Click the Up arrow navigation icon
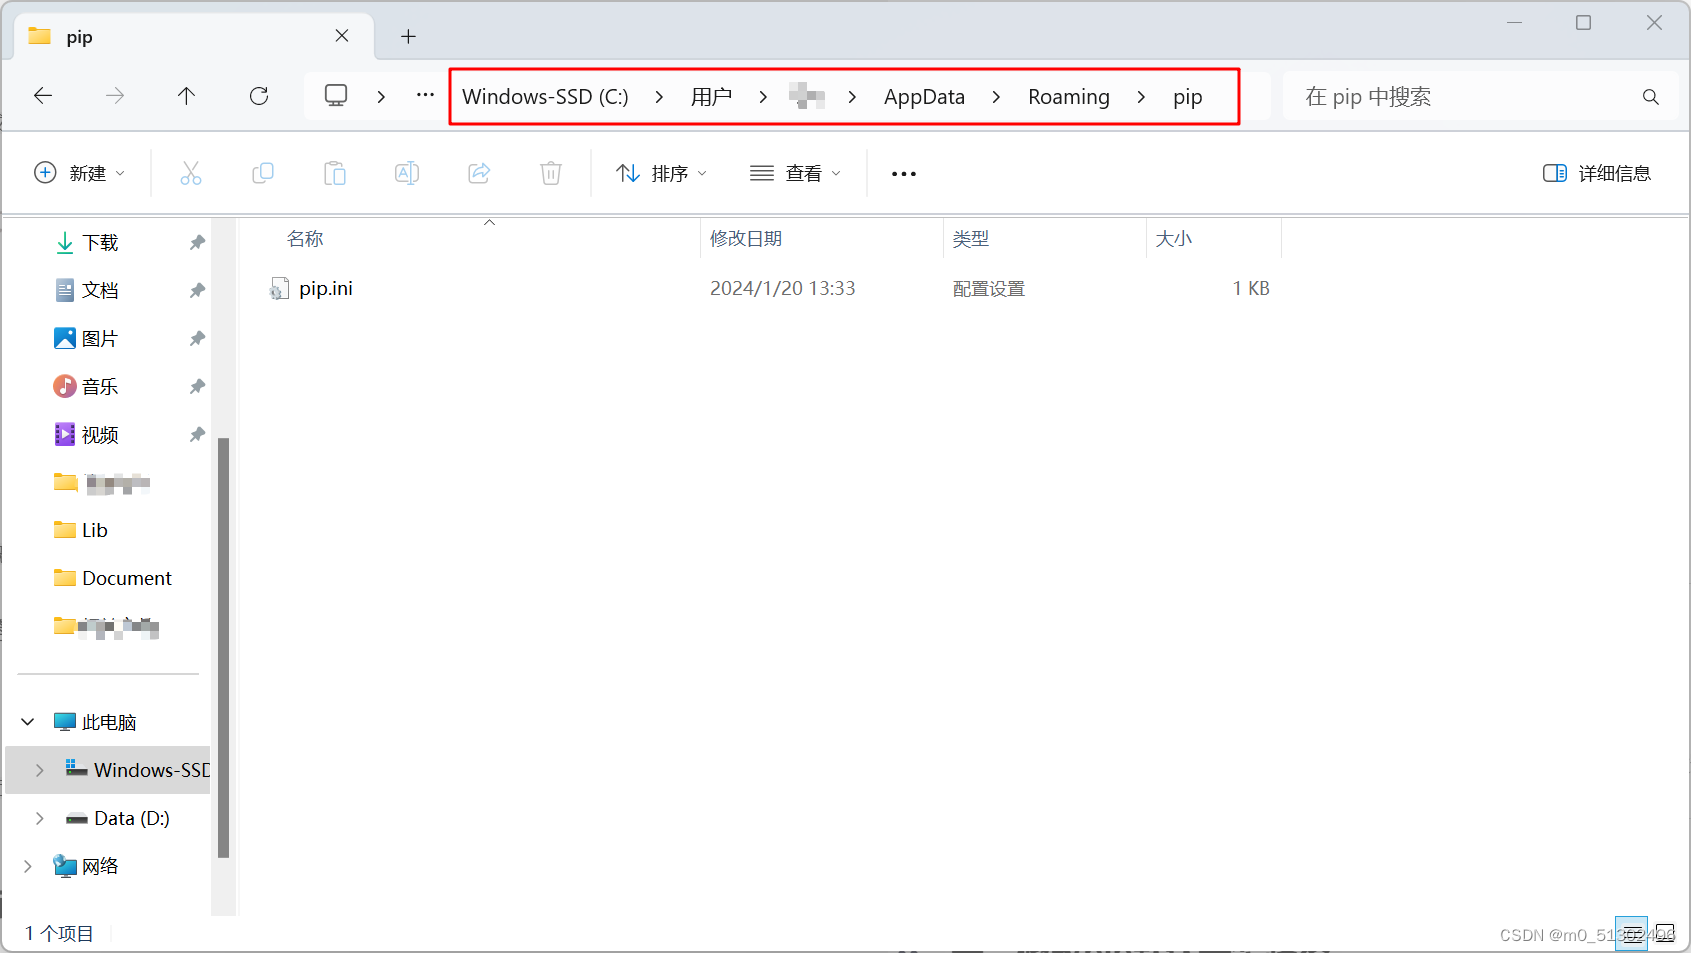The height and width of the screenshot is (953, 1691). click(x=186, y=95)
